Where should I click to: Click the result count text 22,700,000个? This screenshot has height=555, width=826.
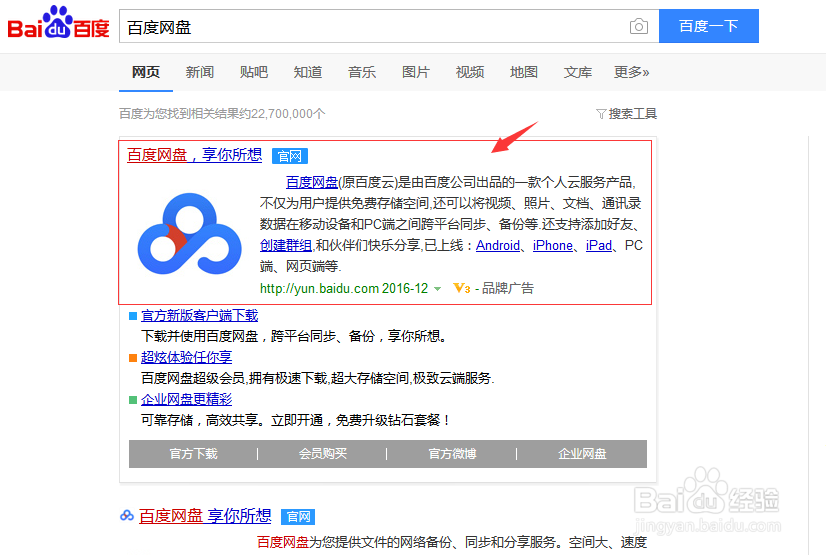click(288, 114)
